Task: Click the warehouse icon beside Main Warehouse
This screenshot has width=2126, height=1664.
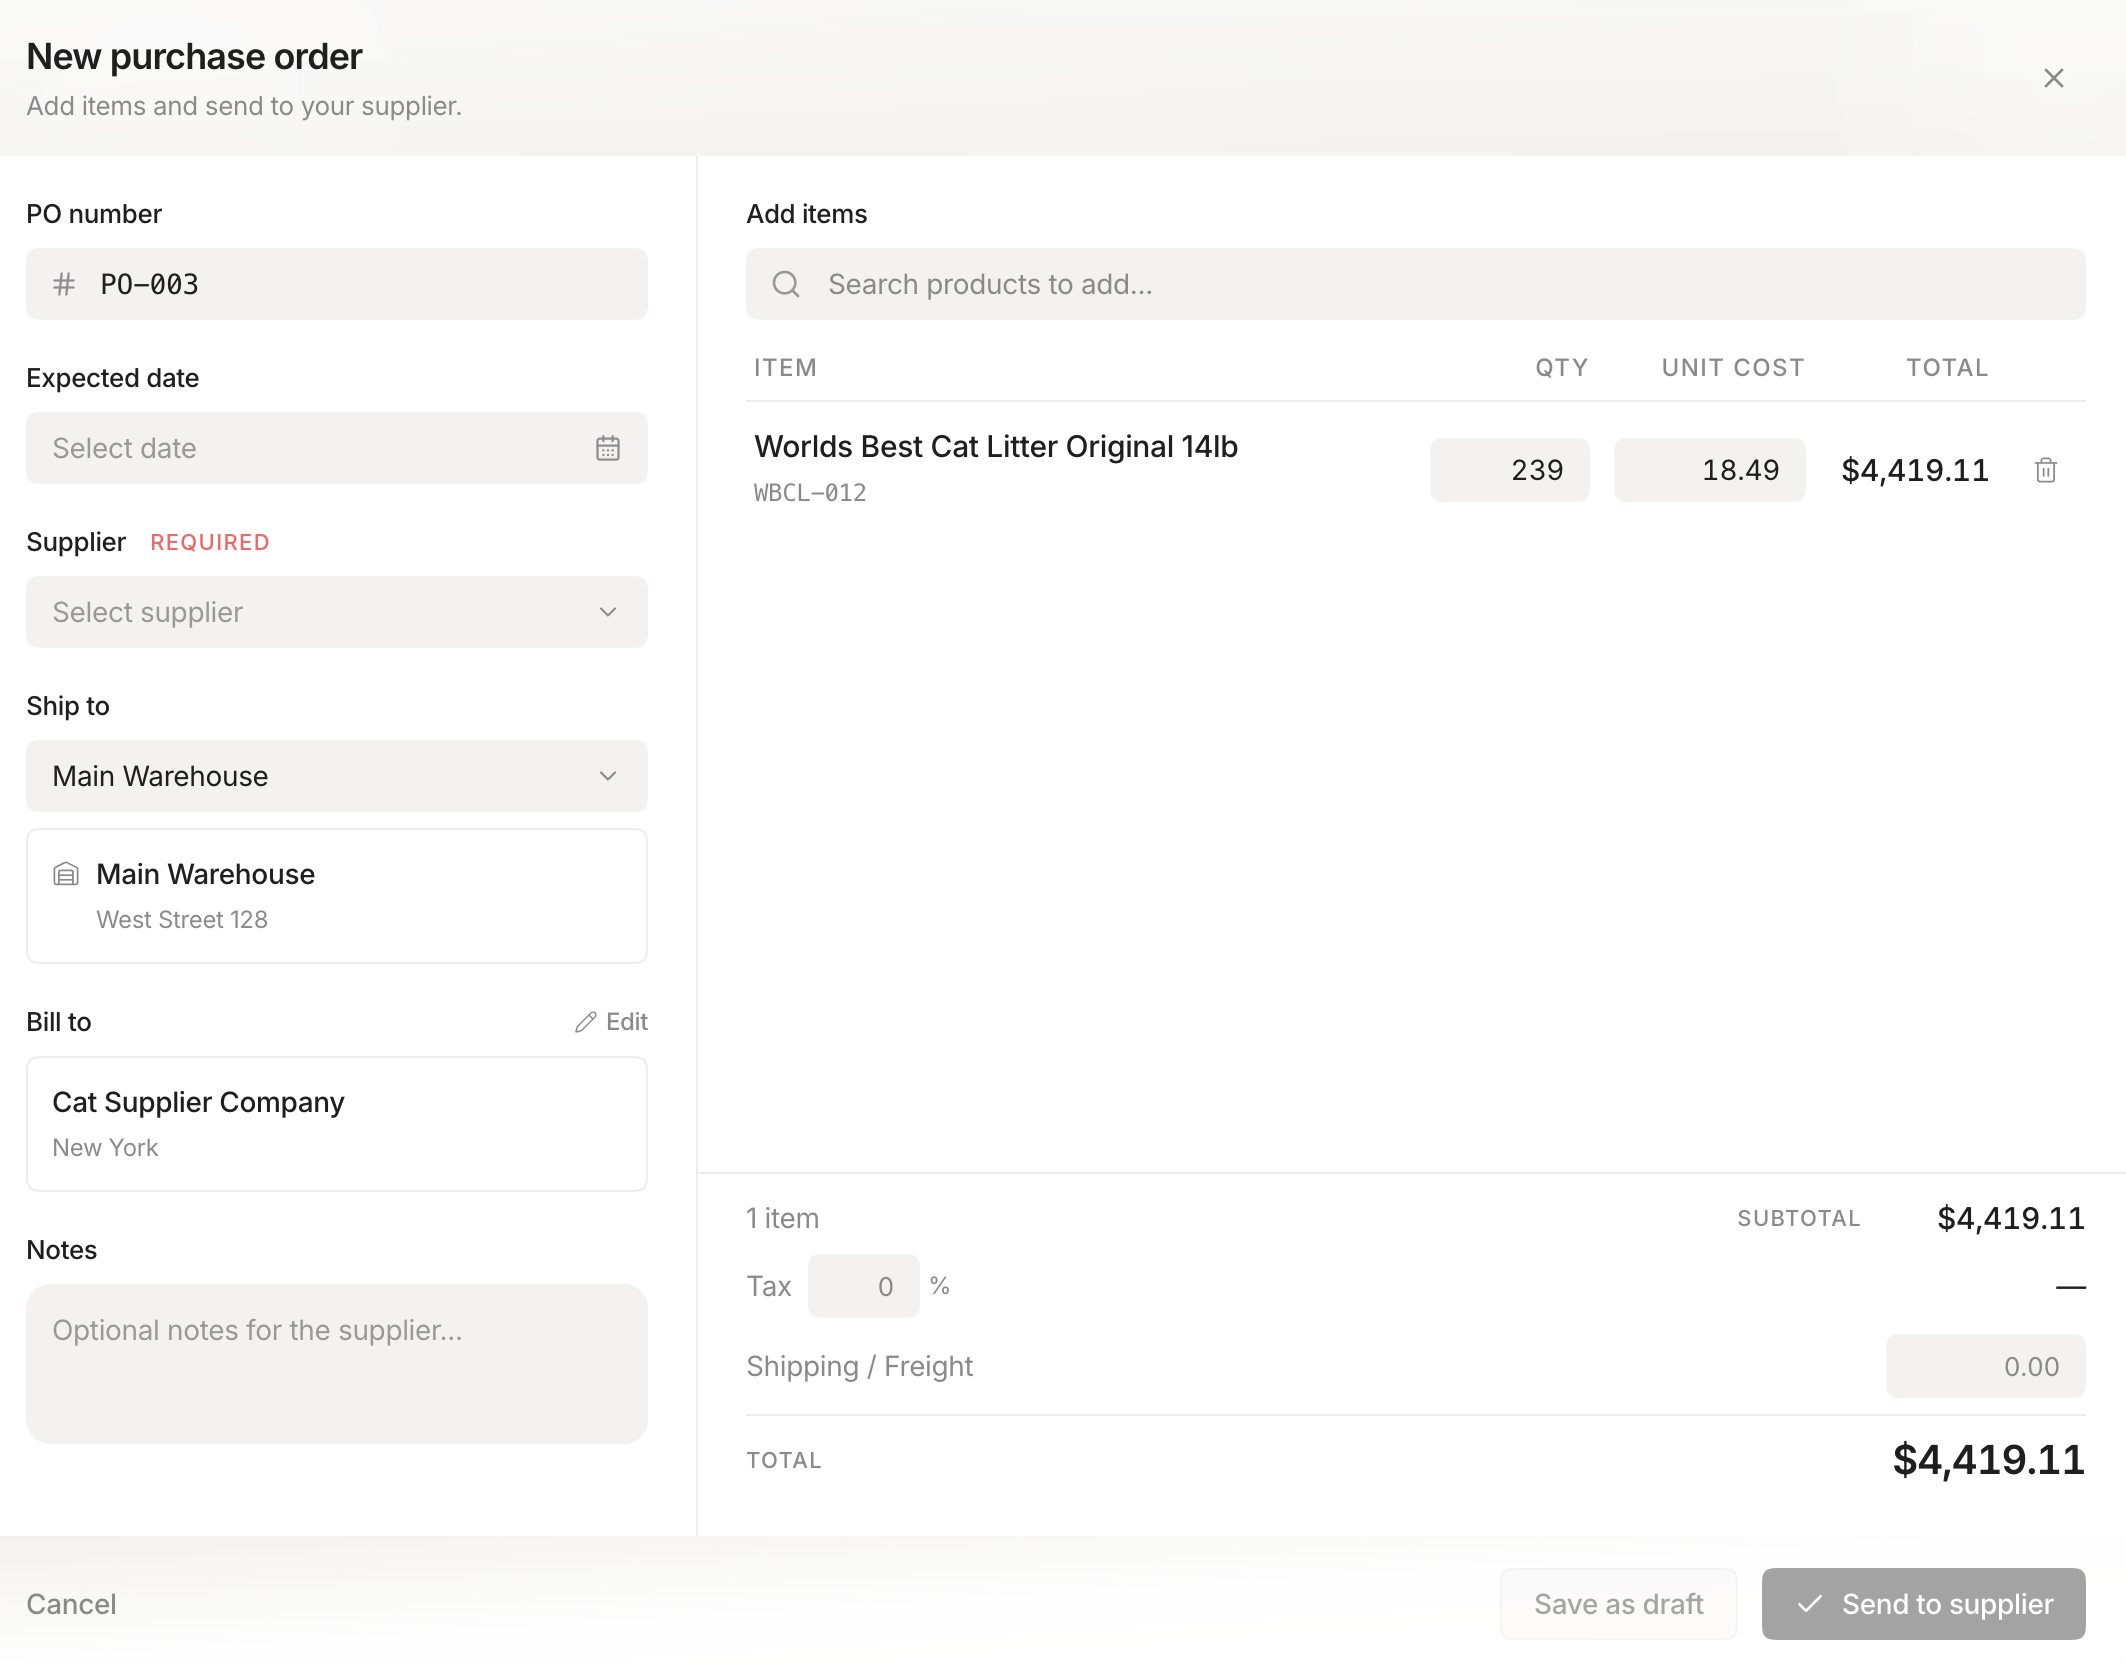Action: click(65, 873)
